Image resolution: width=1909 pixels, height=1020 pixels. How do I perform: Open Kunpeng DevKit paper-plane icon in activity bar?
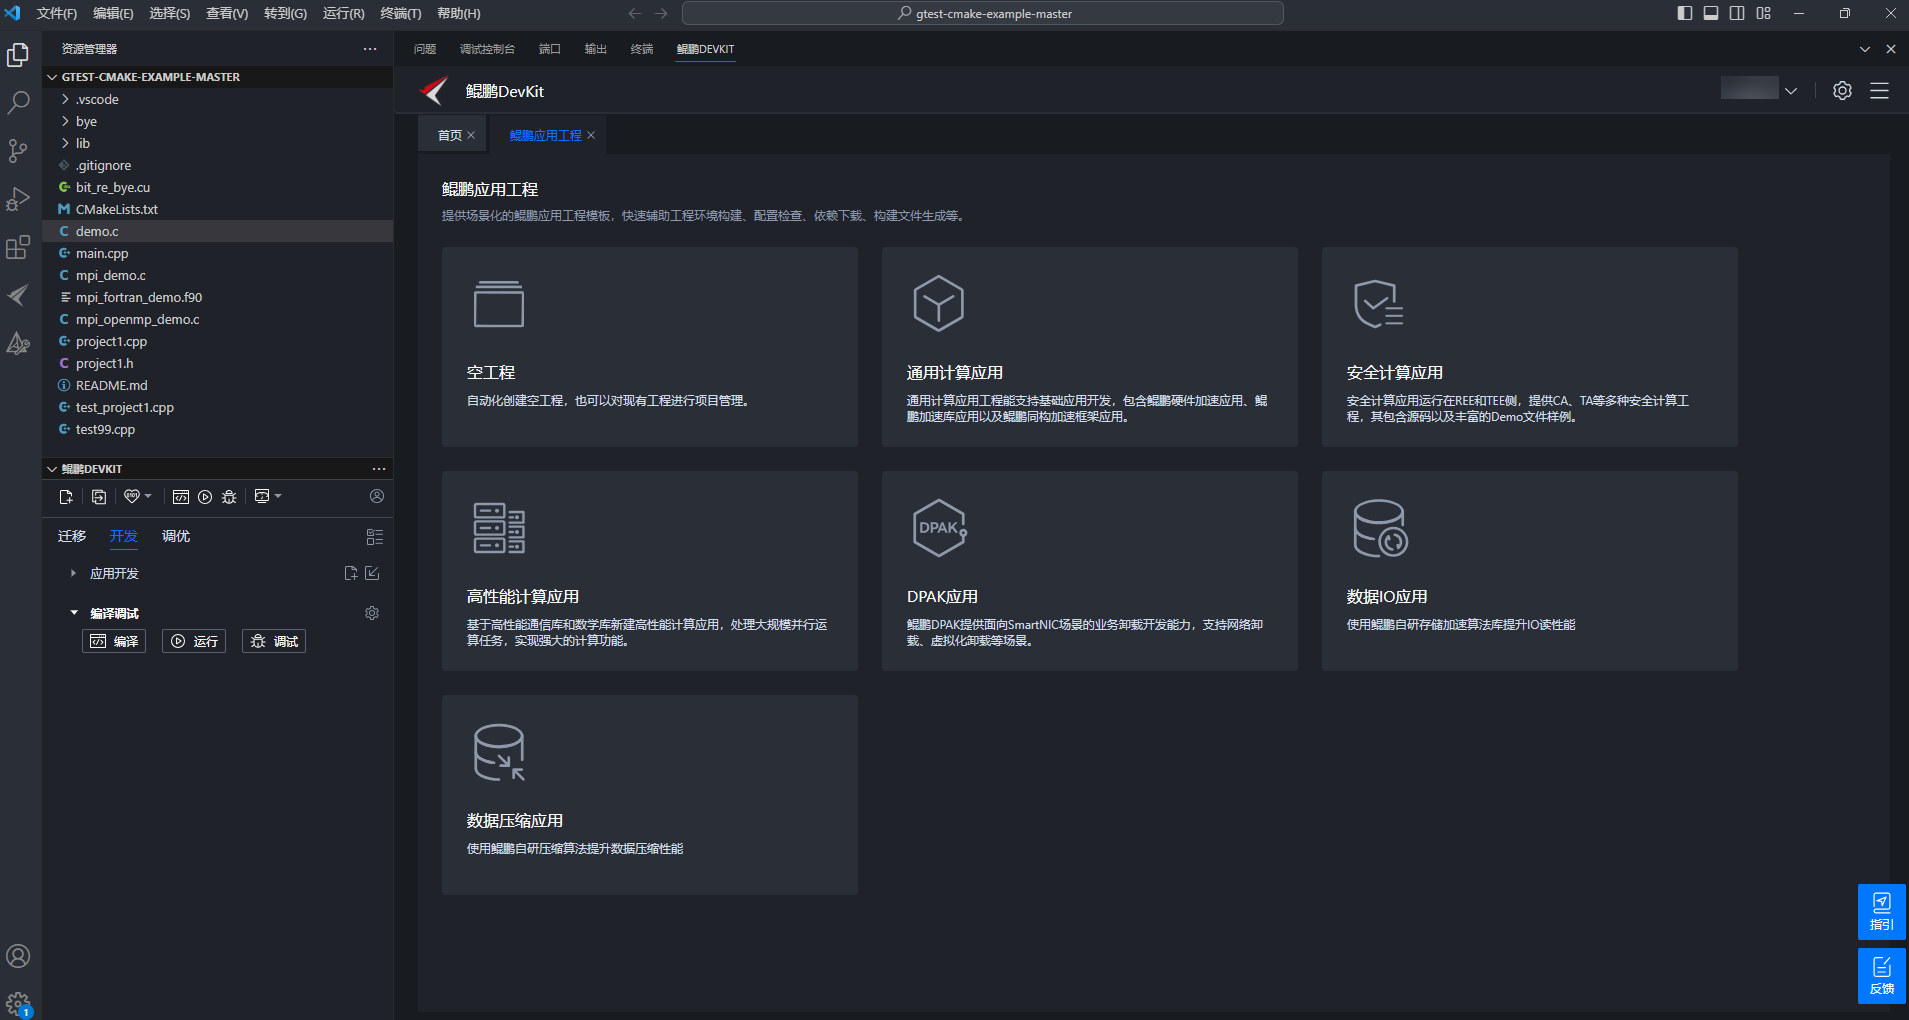[x=18, y=295]
